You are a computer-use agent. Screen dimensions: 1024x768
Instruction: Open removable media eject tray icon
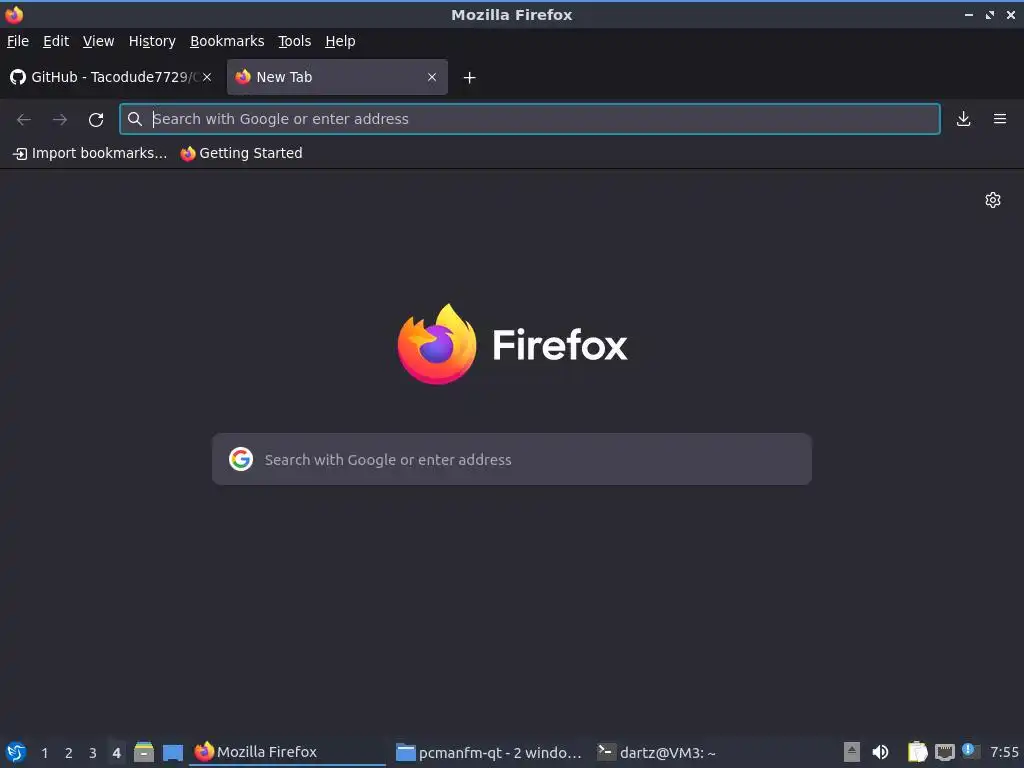tap(852, 752)
